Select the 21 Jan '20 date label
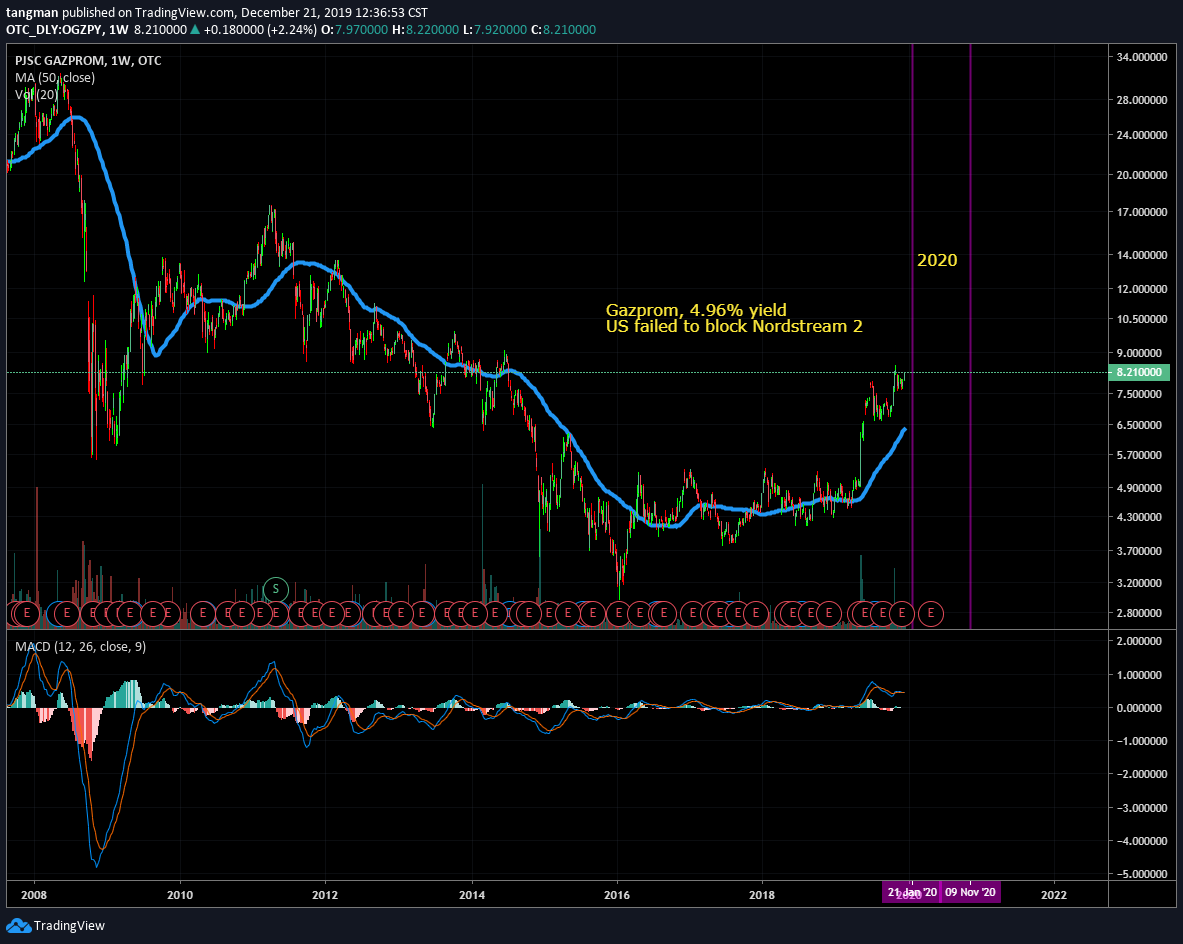Screen dimensions: 1183x944 point(911,893)
